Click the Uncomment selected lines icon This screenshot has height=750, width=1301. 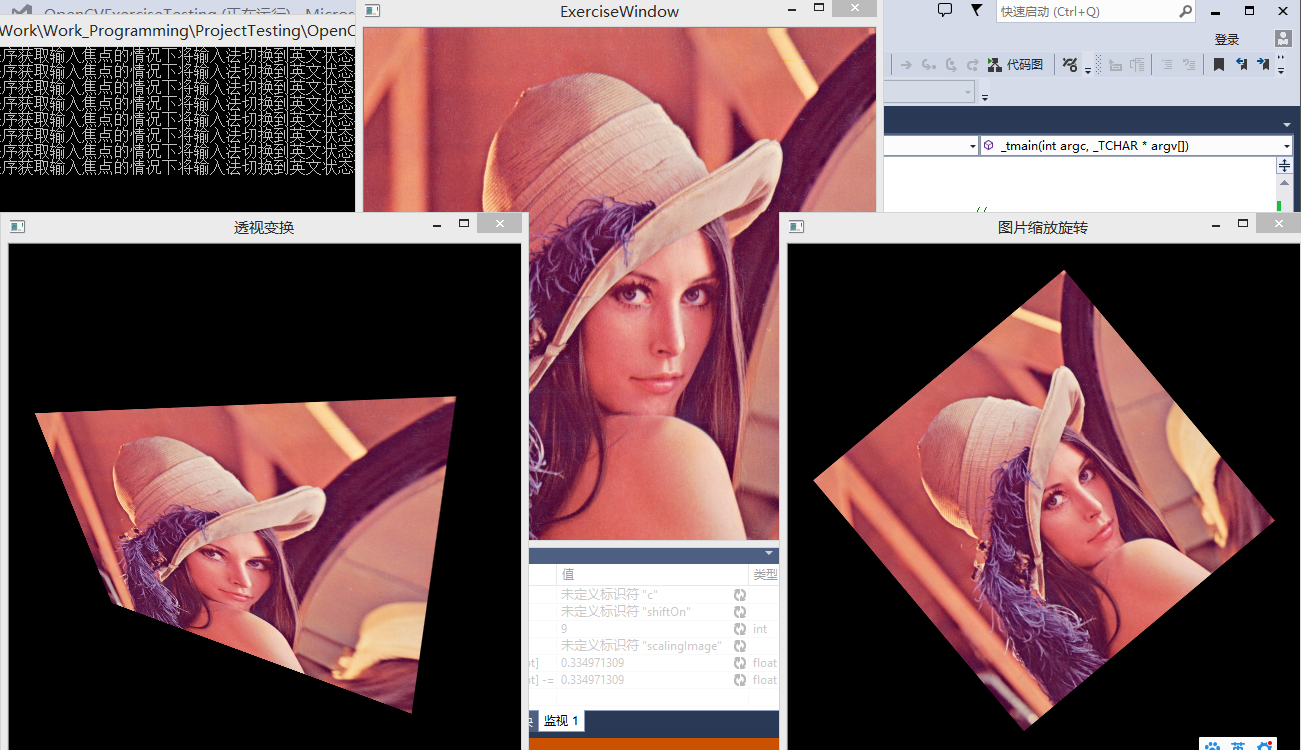(x=1189, y=65)
